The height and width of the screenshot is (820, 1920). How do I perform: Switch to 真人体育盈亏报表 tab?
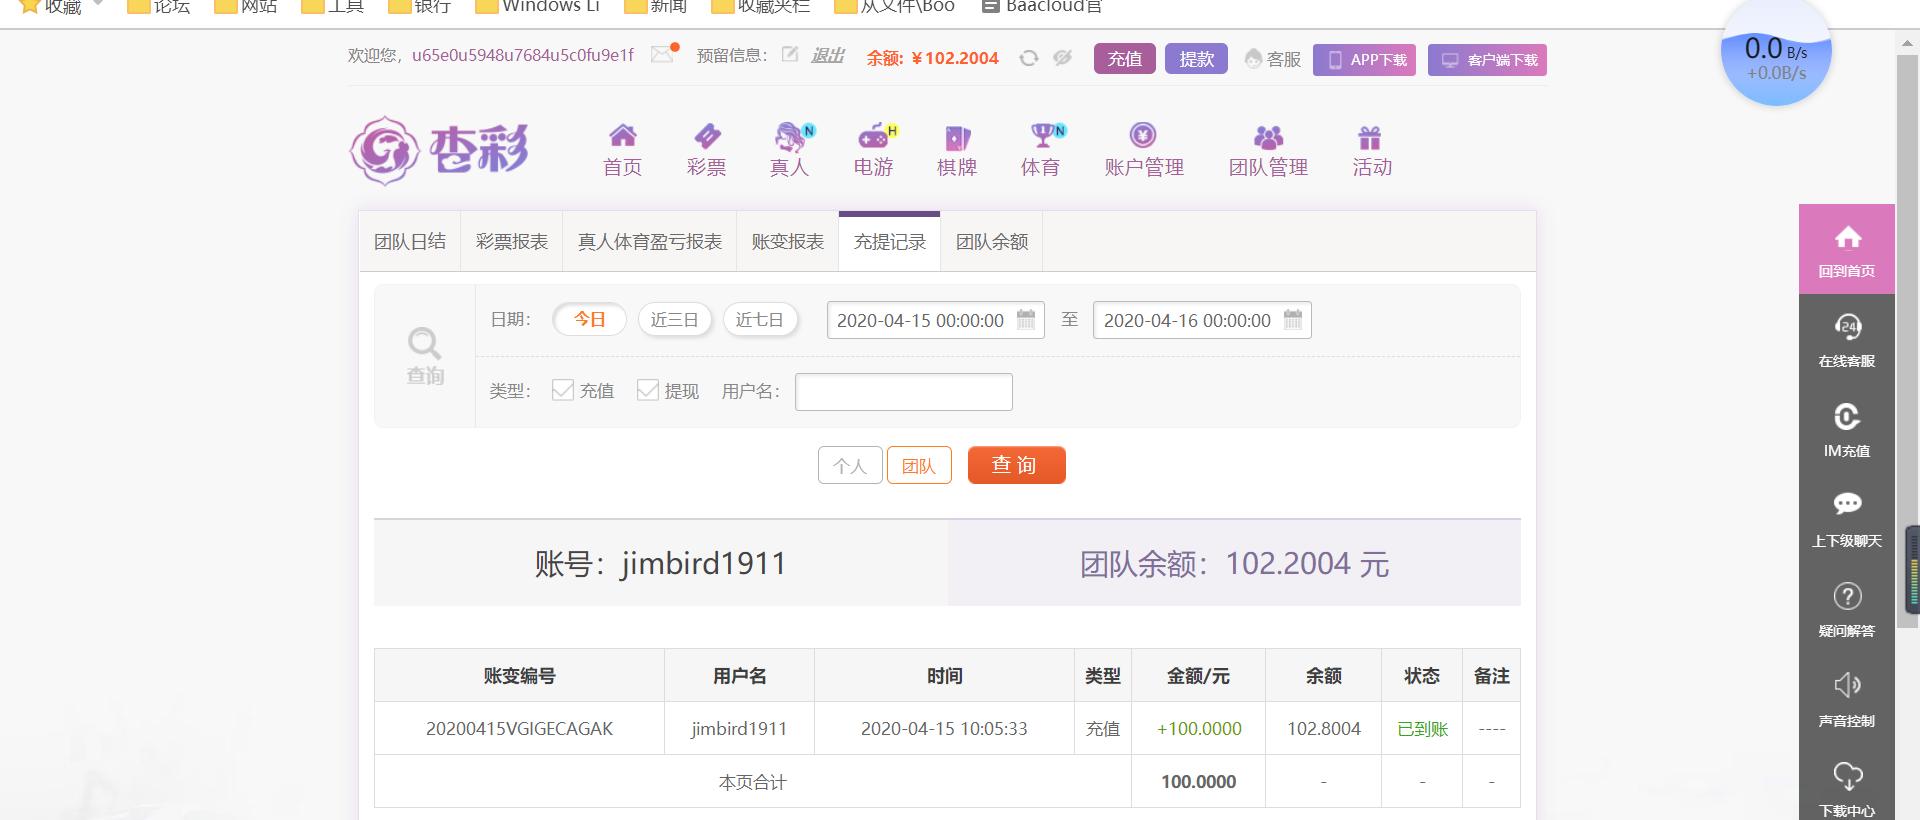coord(650,242)
